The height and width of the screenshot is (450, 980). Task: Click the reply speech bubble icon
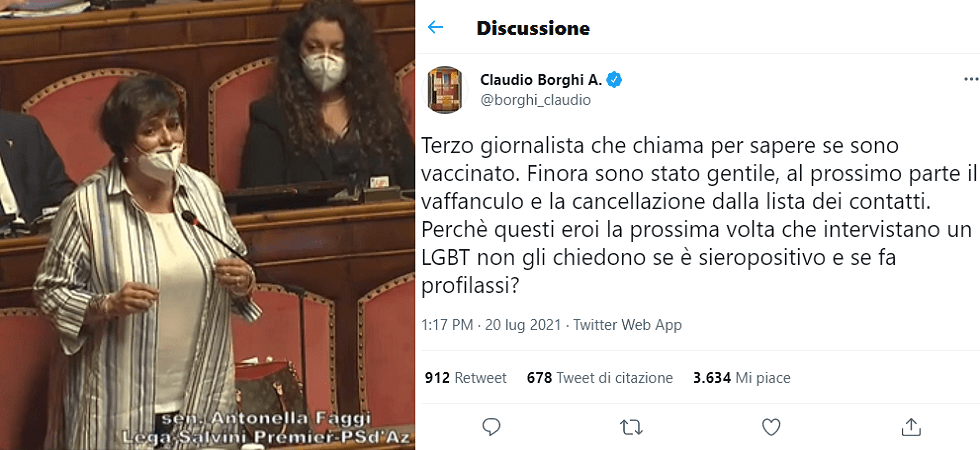pyautogui.click(x=491, y=426)
